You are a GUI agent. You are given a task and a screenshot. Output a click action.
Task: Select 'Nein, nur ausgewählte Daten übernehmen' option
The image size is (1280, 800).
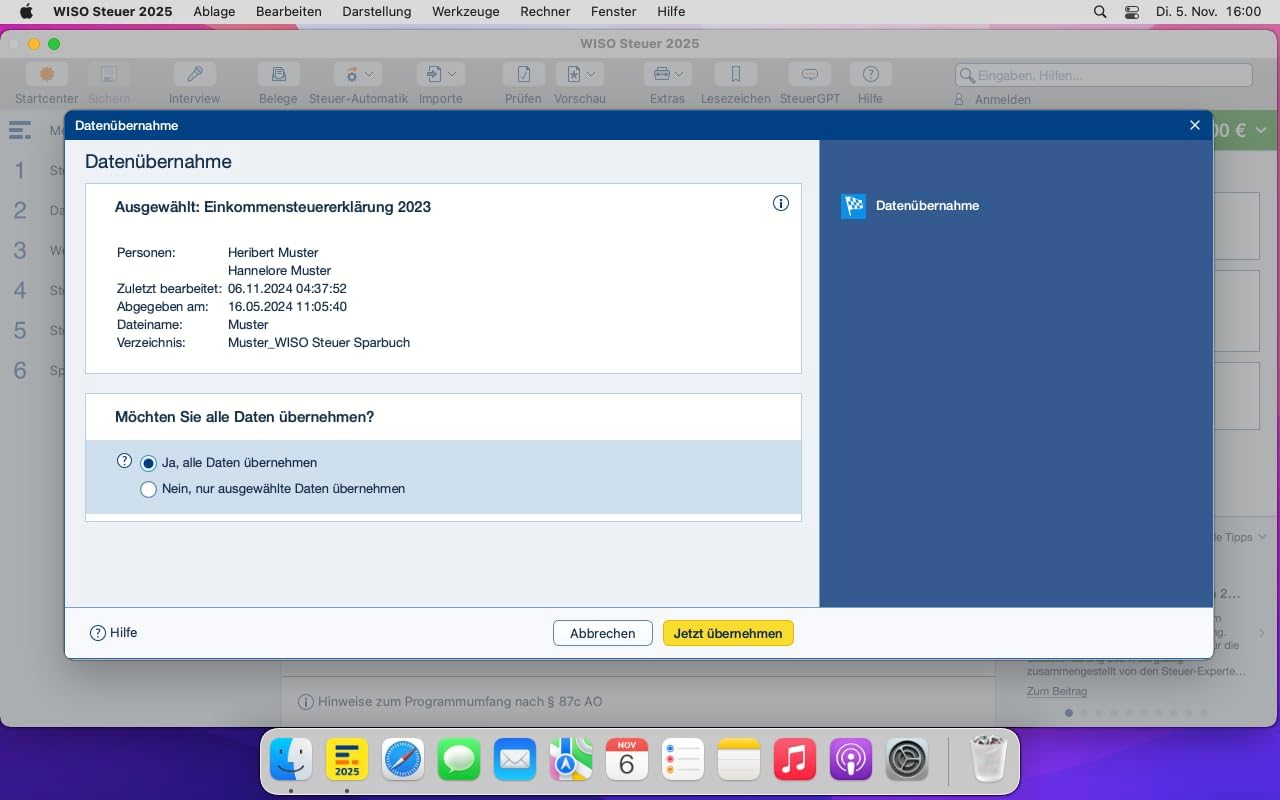tap(149, 489)
